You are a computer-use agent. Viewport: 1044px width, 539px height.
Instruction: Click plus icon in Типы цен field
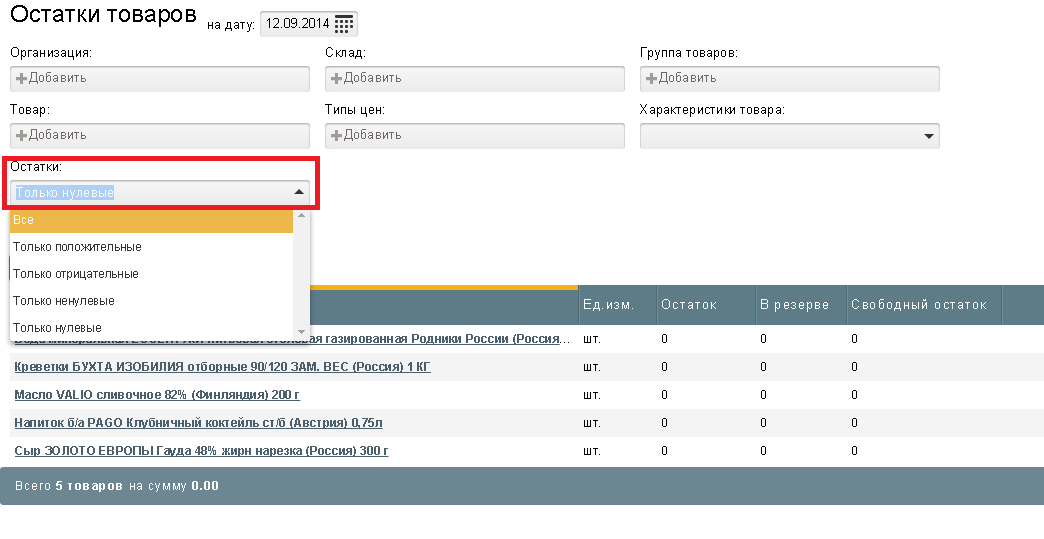[x=336, y=136]
